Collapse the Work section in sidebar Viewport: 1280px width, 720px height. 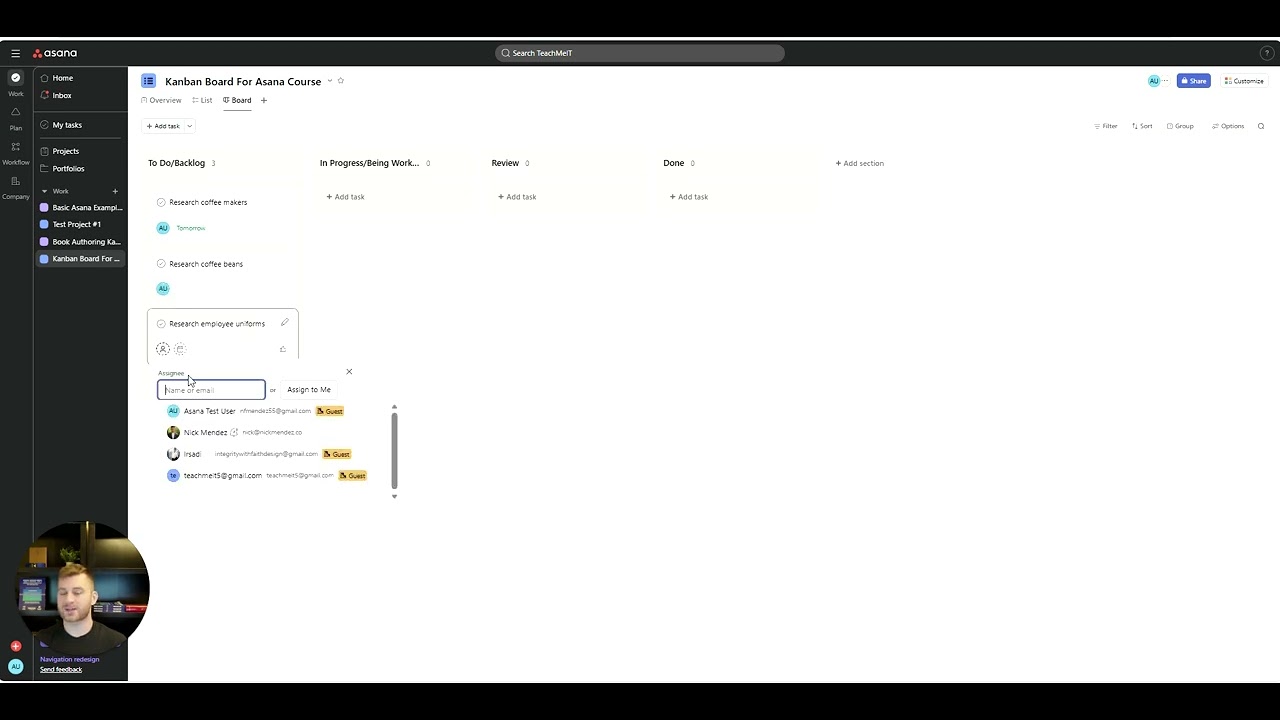pos(44,191)
